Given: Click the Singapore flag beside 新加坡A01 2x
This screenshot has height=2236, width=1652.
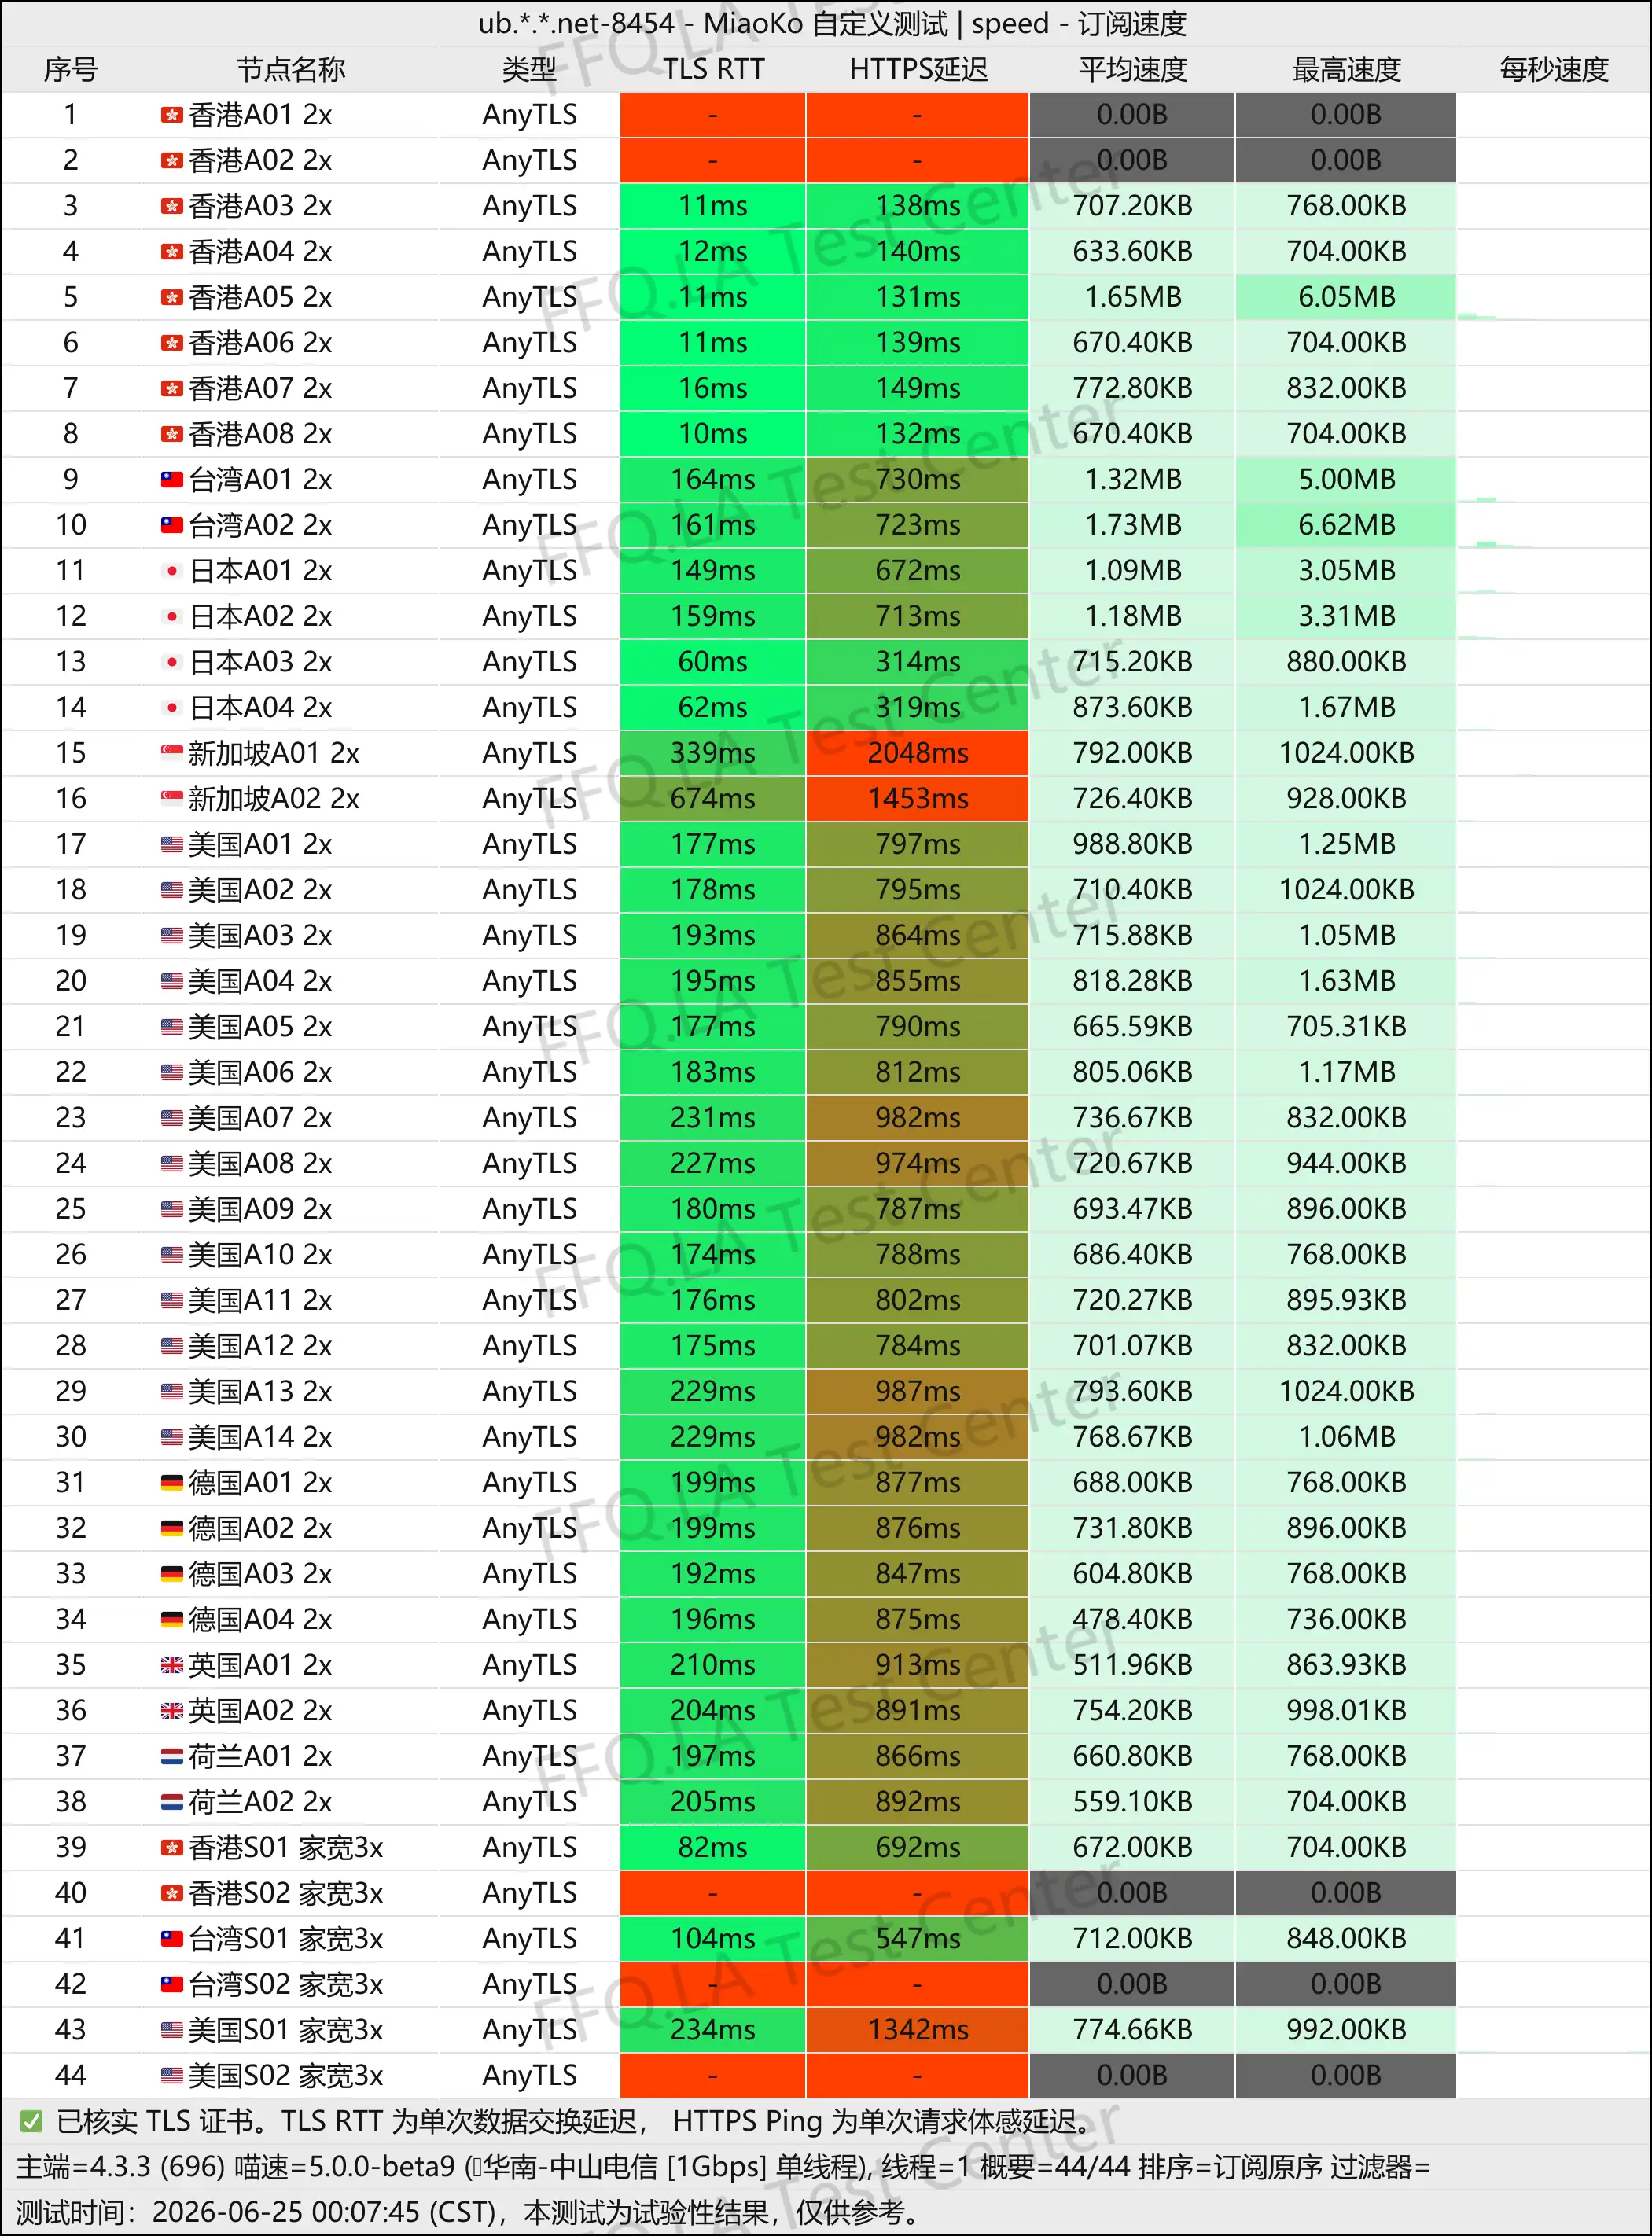Looking at the screenshot, I should pos(172,751).
